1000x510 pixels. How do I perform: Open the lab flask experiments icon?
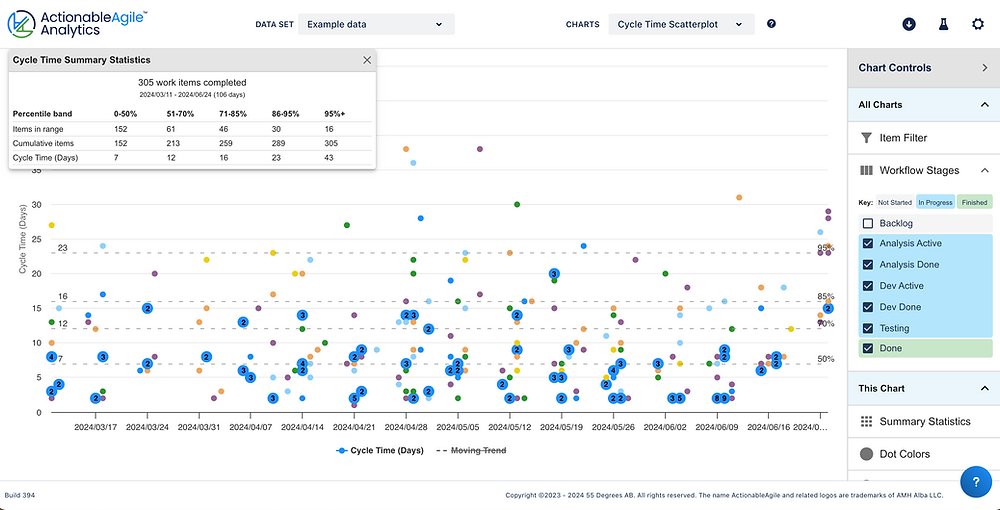point(942,24)
